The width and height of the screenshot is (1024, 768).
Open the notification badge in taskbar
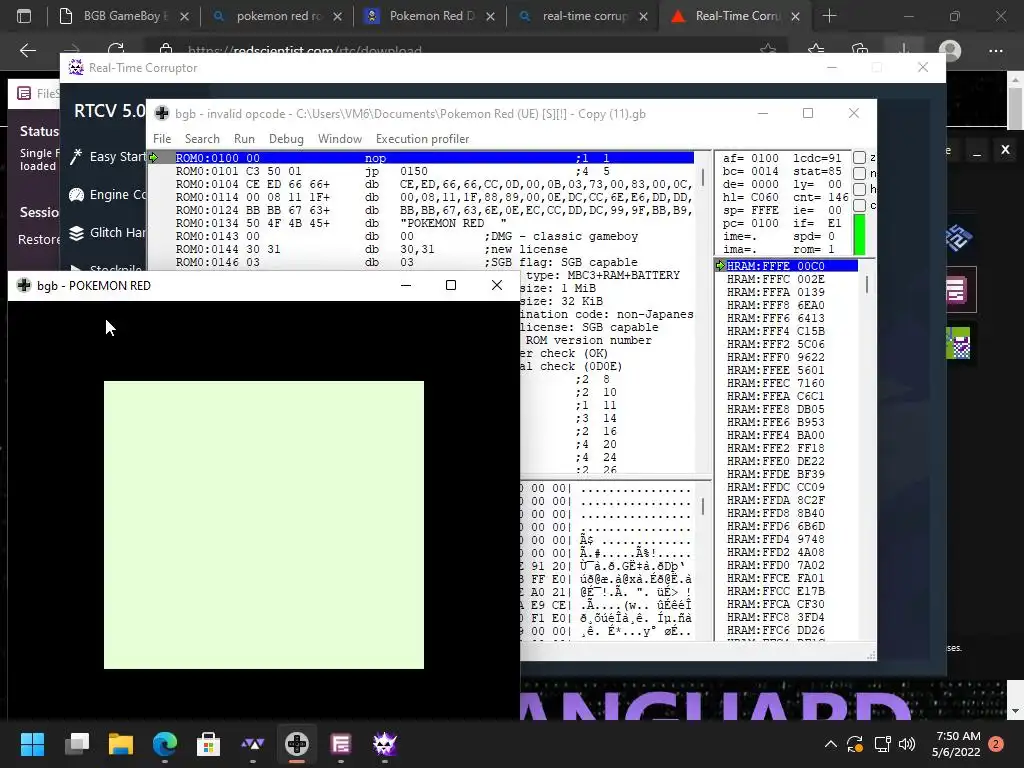click(996, 744)
